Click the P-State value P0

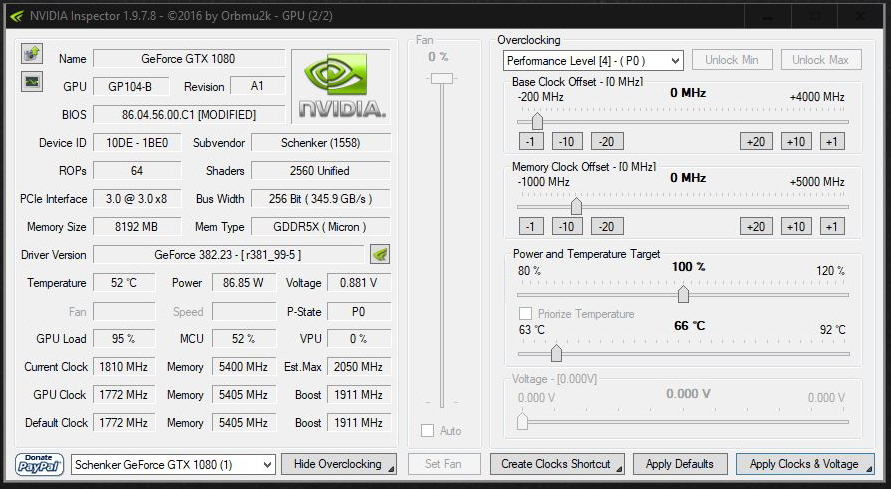(x=359, y=312)
